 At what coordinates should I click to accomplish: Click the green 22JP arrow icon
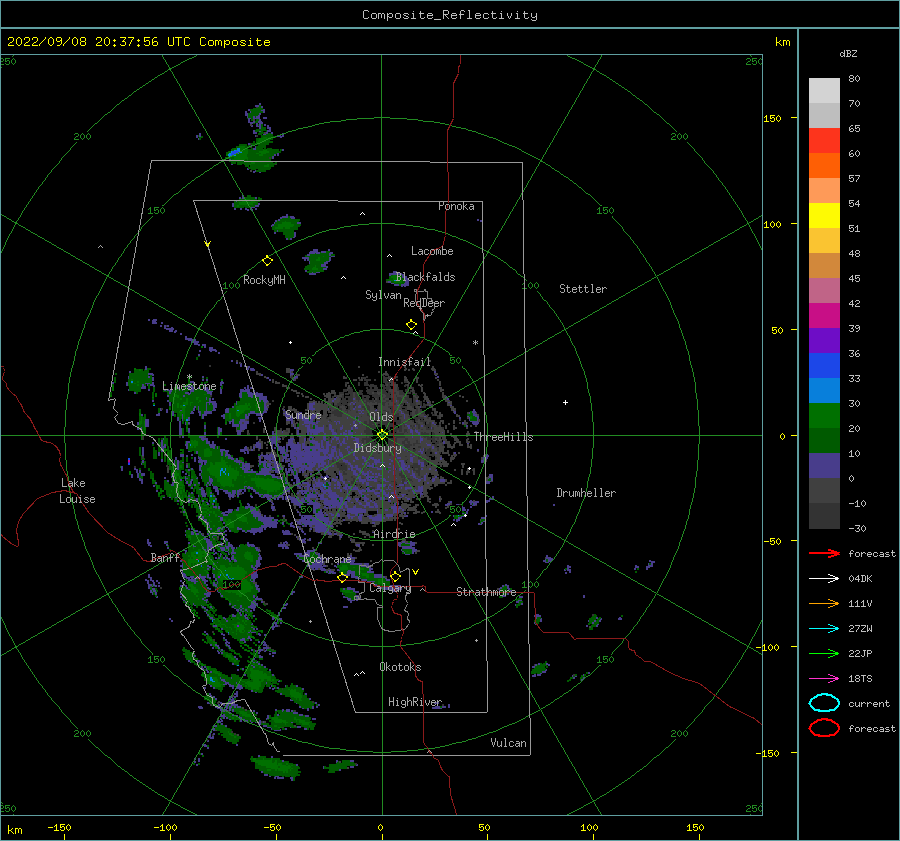click(824, 653)
